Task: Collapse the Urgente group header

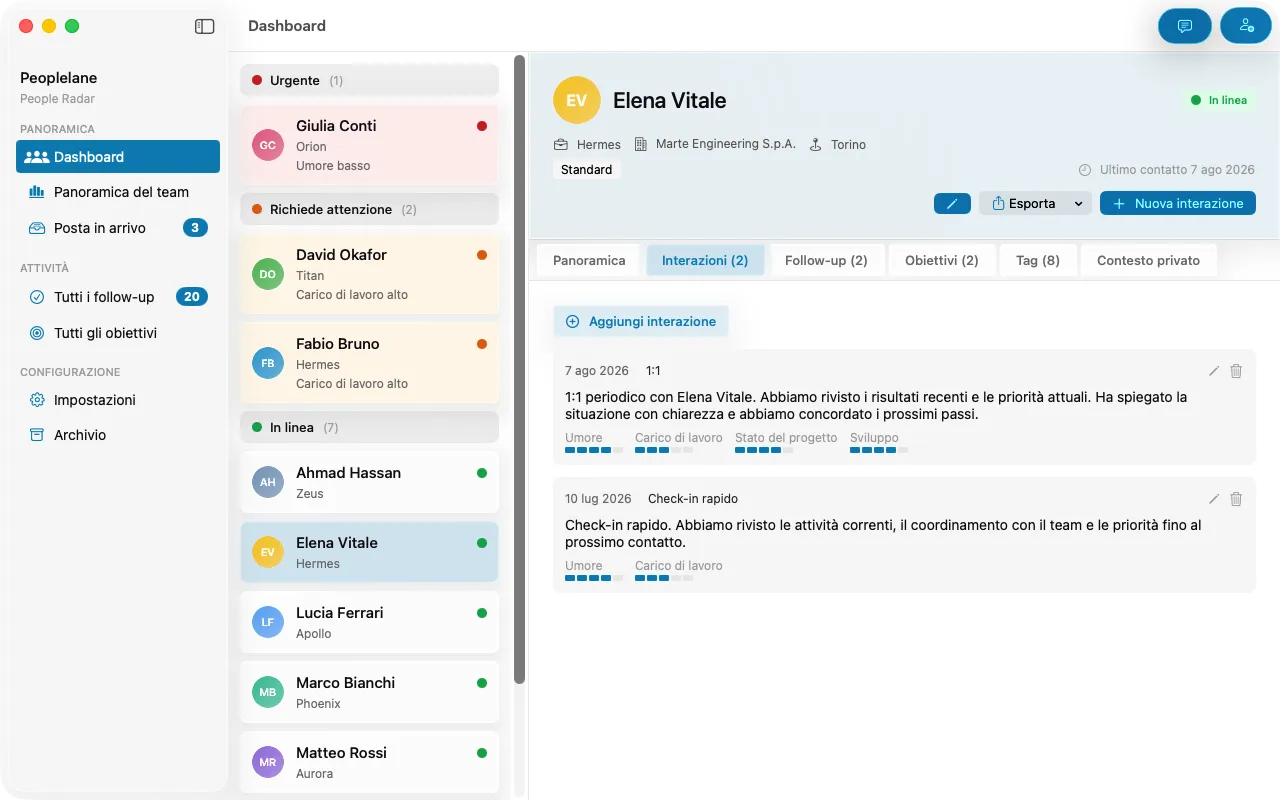Action: (x=369, y=80)
